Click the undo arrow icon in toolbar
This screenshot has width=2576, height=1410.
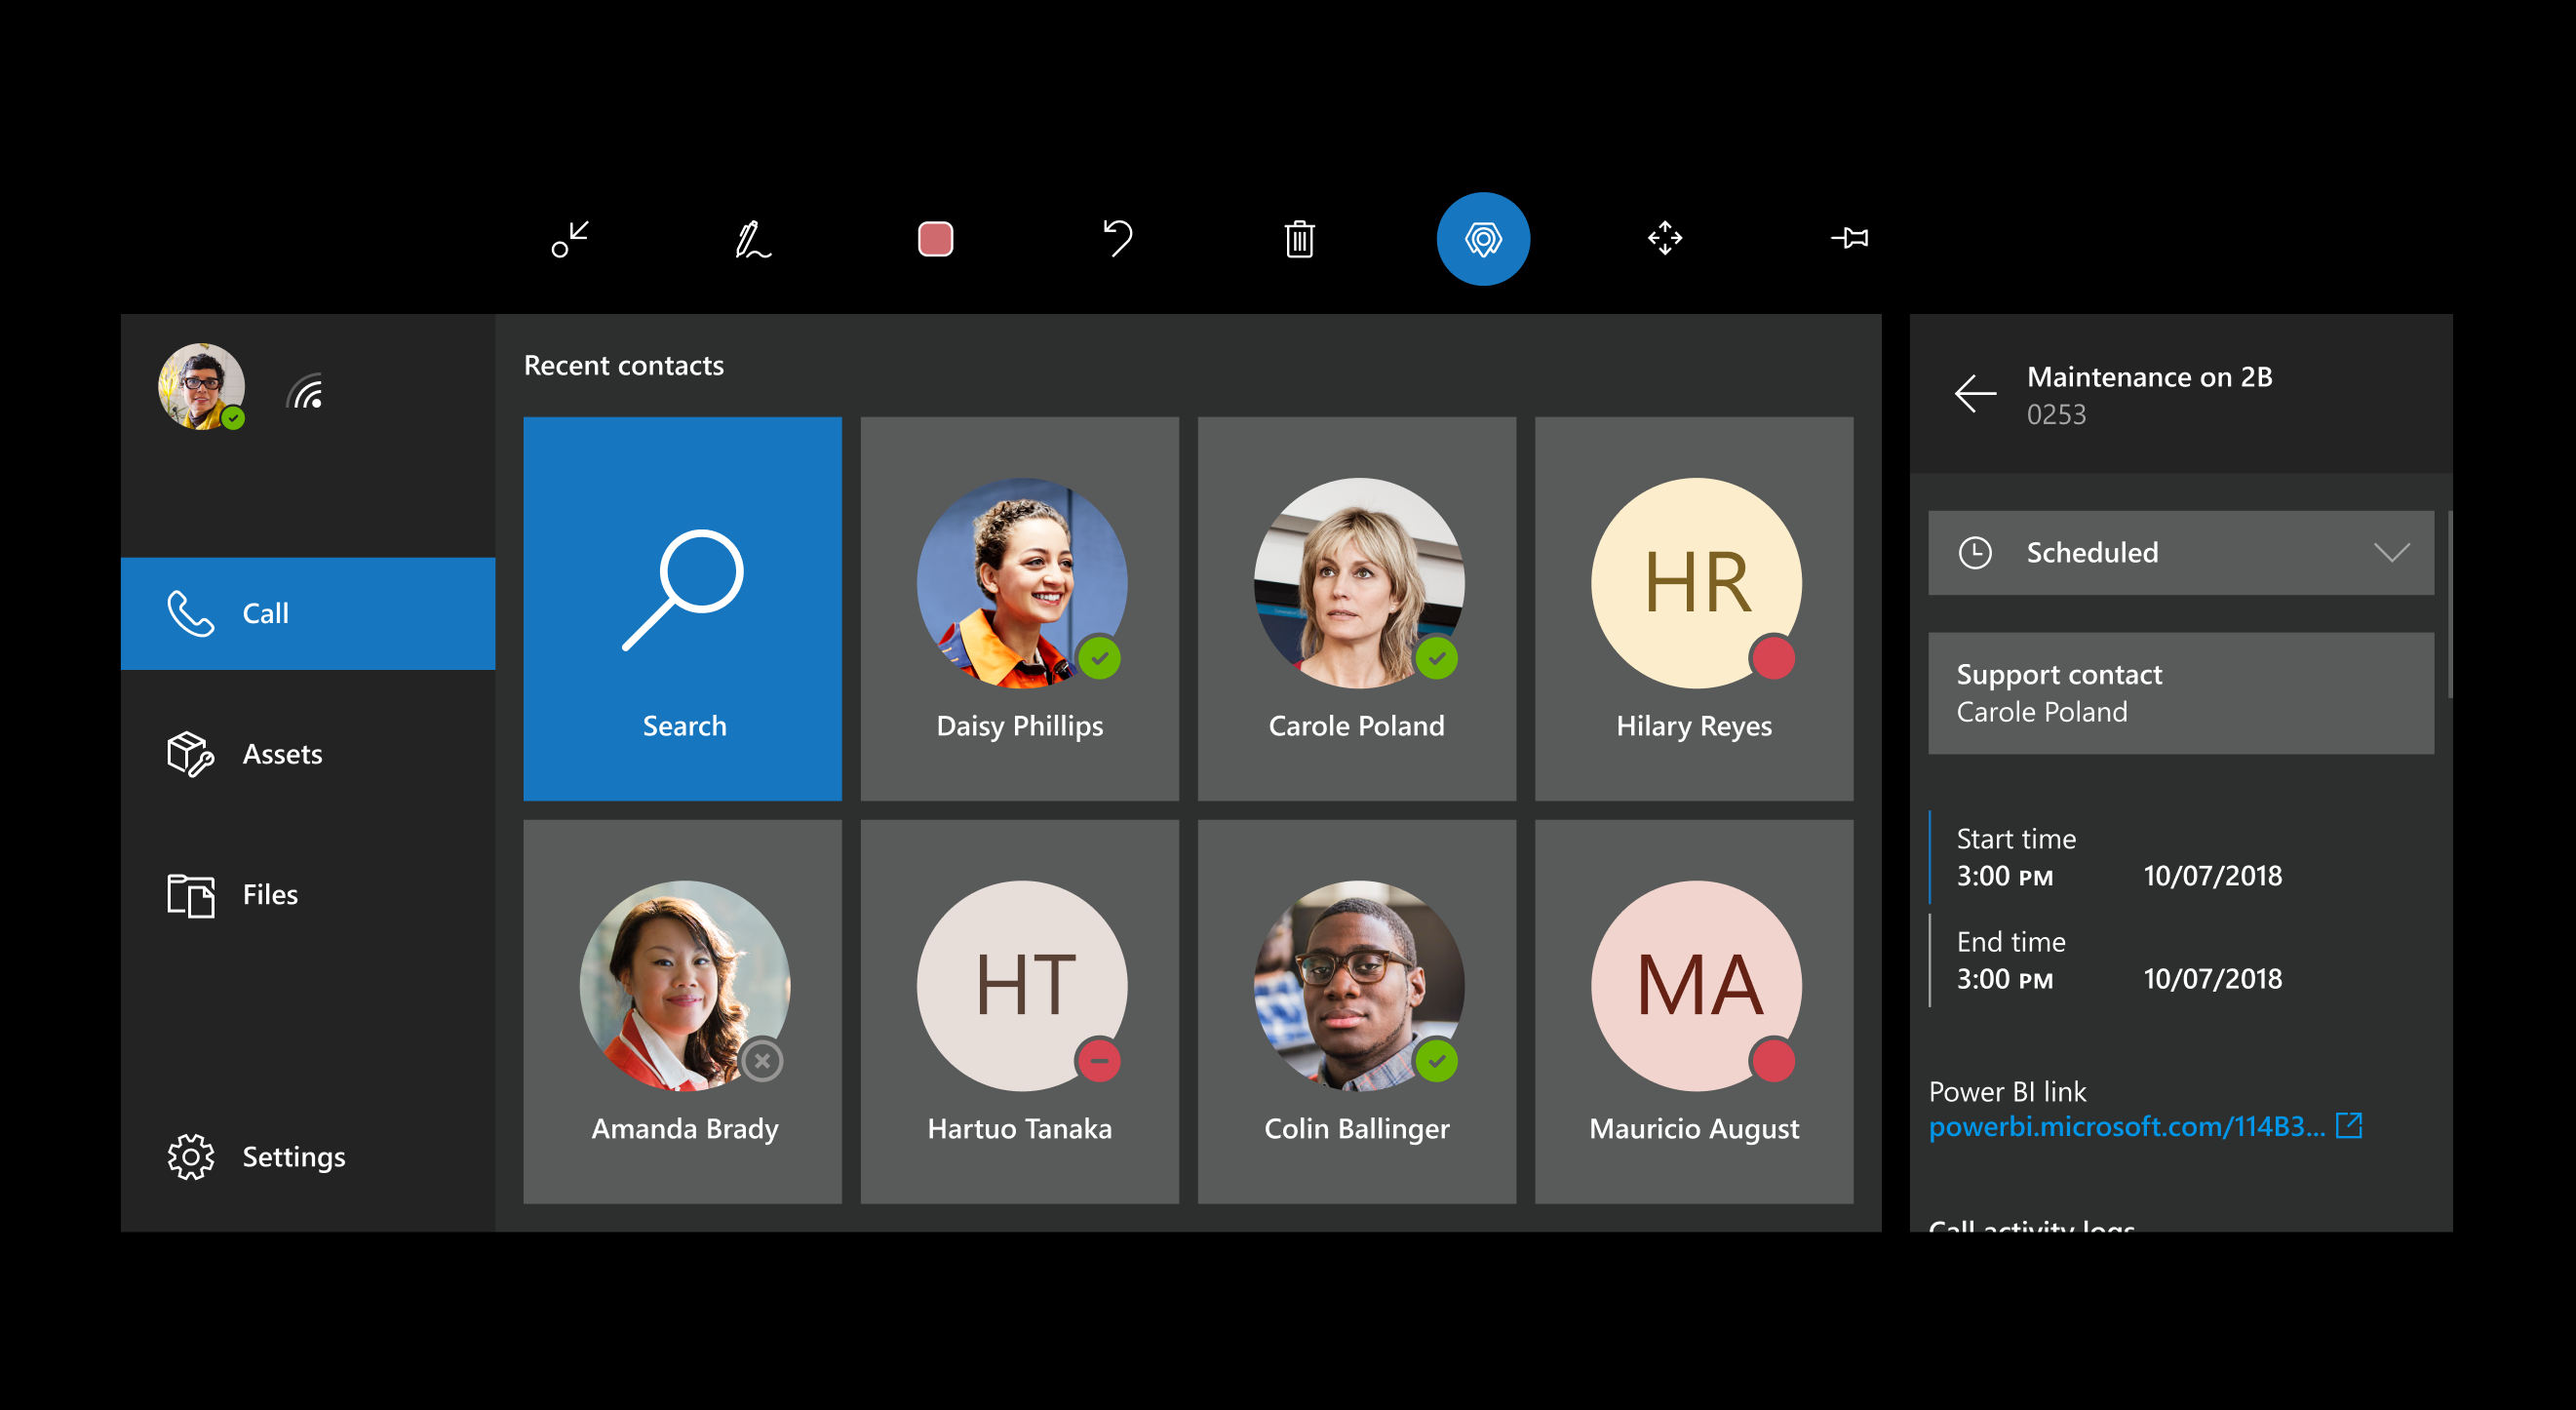coord(1119,238)
